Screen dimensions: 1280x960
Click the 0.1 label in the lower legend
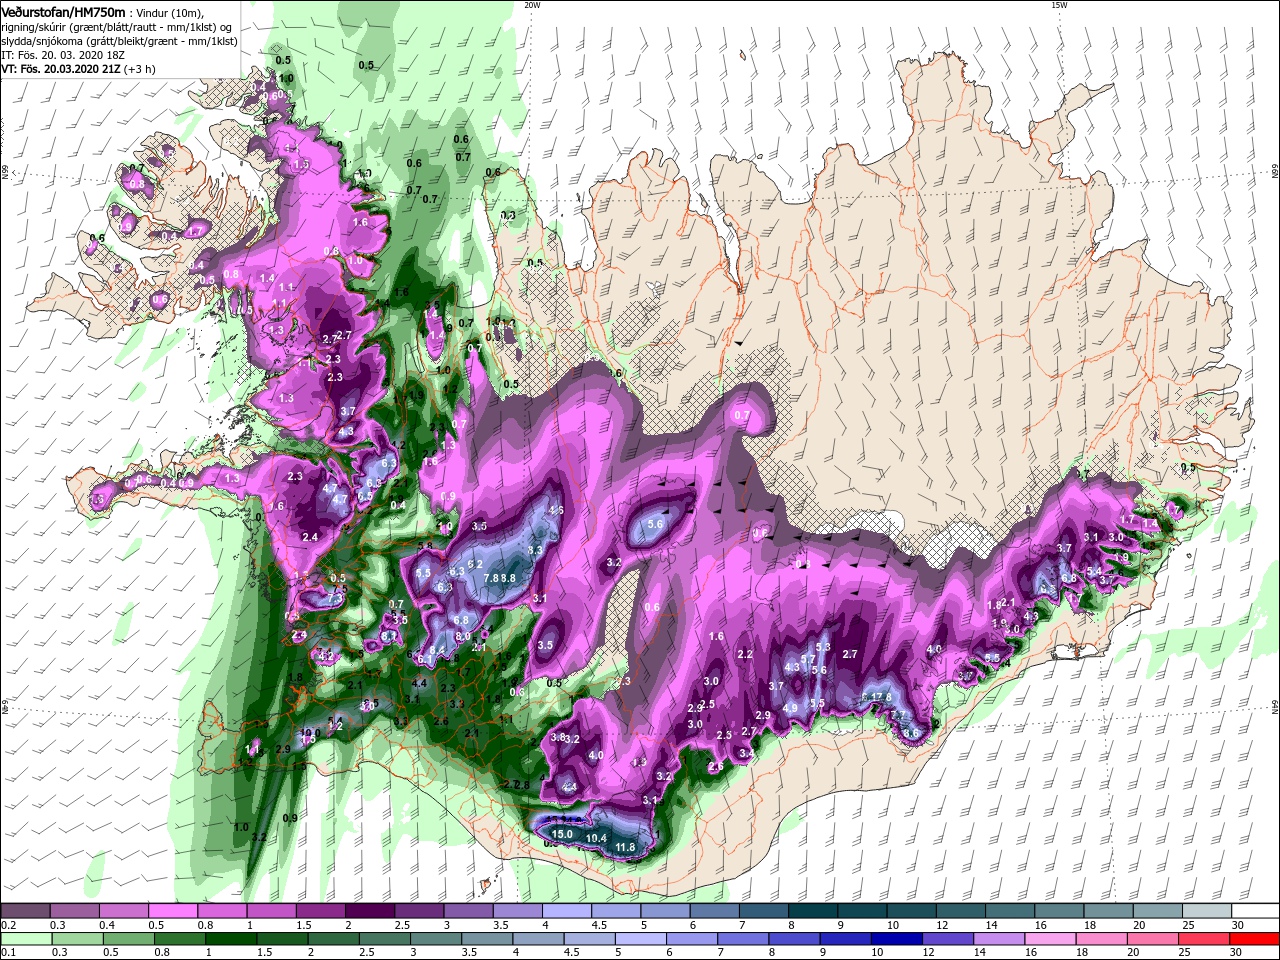pyautogui.click(x=8, y=953)
